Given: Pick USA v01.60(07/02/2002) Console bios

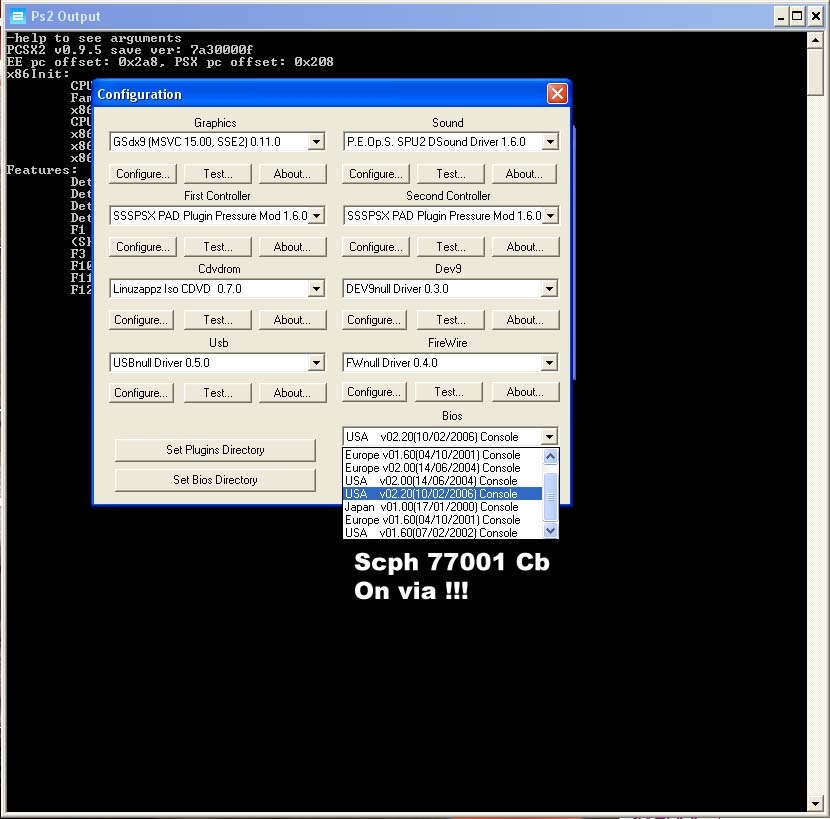Looking at the screenshot, I should click(x=443, y=533).
